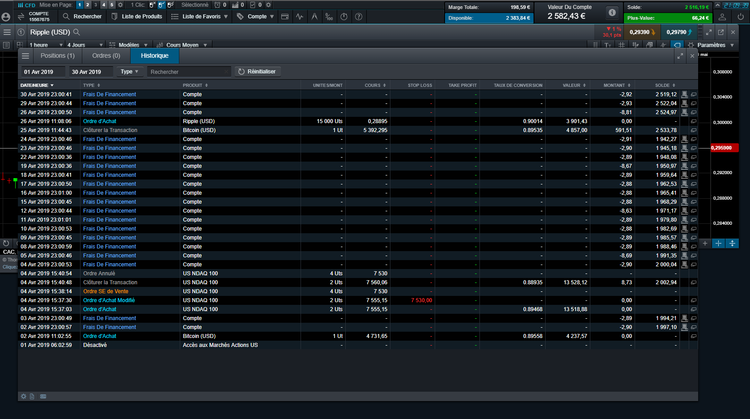750x419 pixels.
Task: Open the Type filter dropdown
Action: 130,72
